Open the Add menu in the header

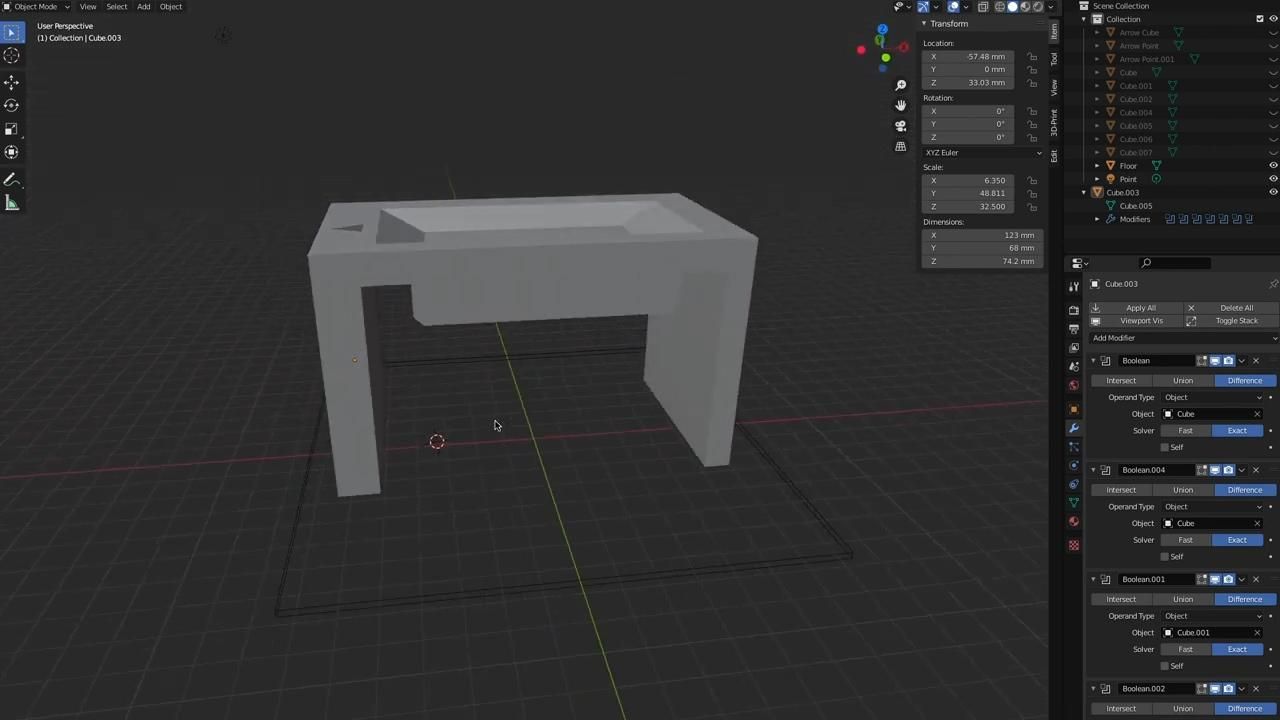pos(143,7)
